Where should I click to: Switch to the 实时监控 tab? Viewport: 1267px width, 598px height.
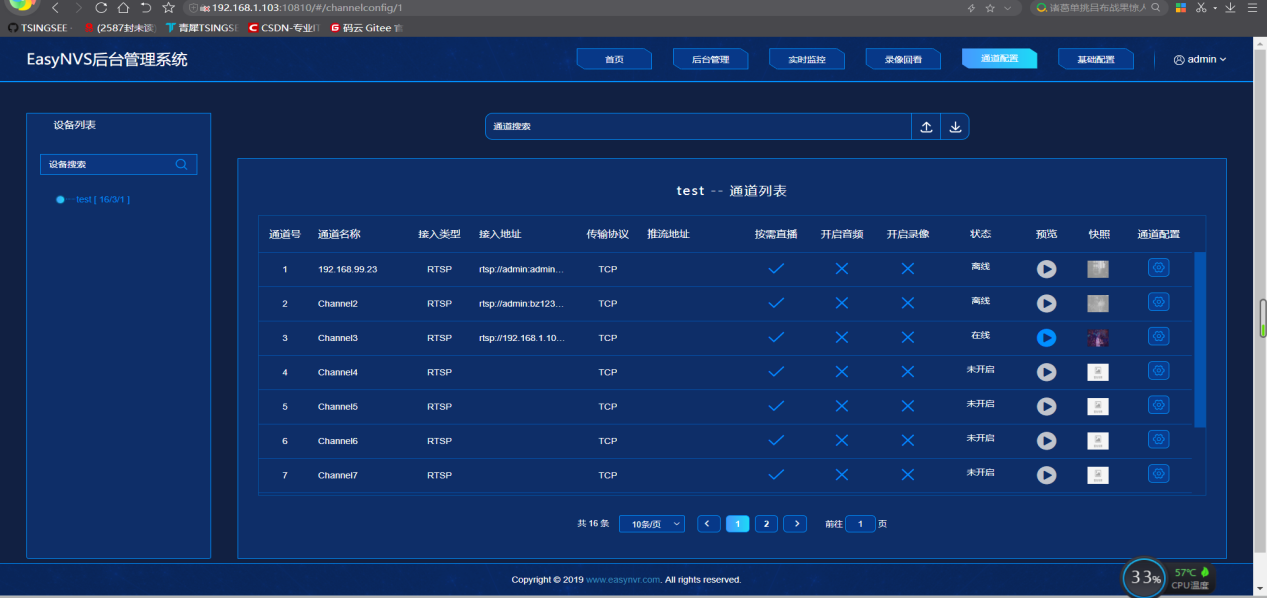coord(806,59)
